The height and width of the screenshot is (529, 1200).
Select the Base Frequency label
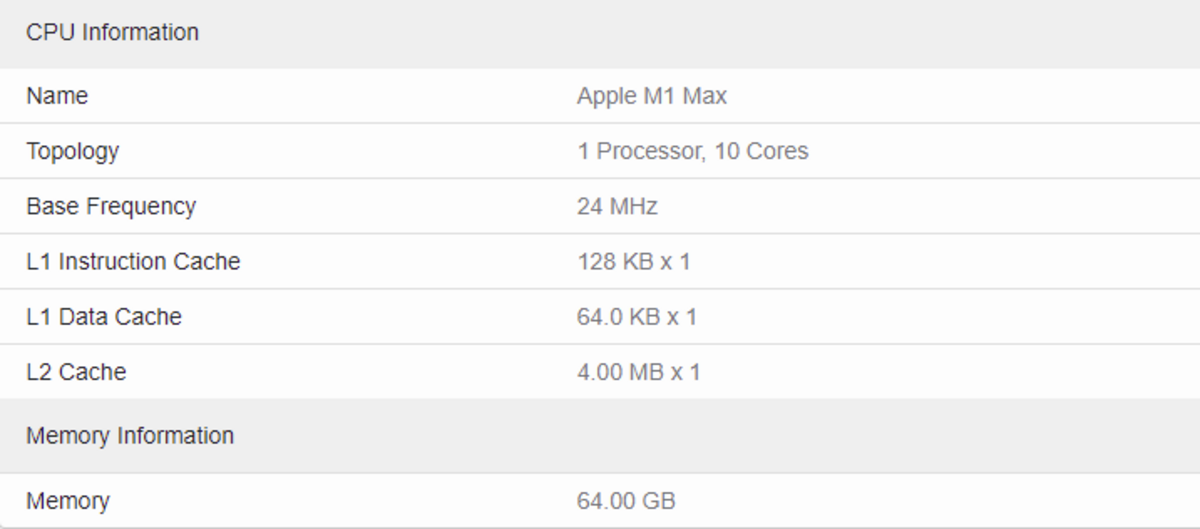coord(111,206)
